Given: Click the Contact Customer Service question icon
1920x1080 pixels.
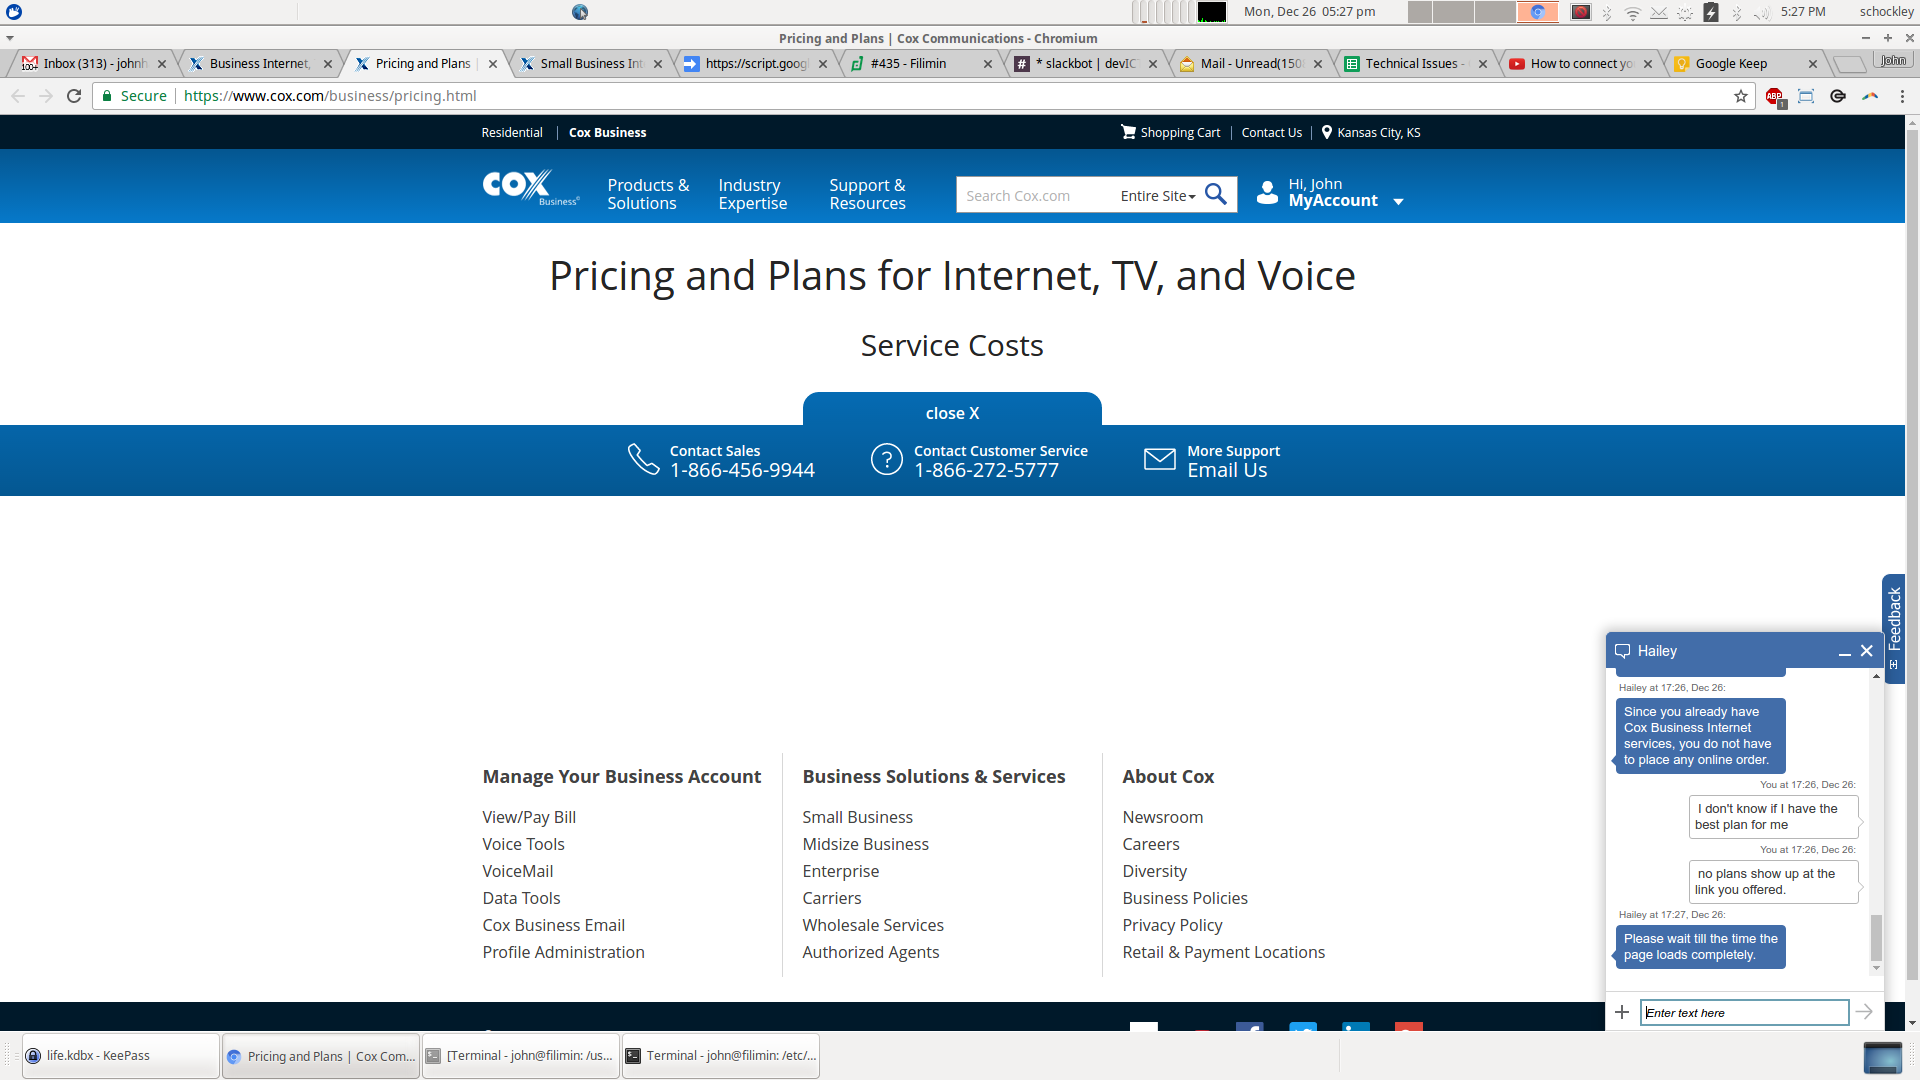Looking at the screenshot, I should coord(887,459).
